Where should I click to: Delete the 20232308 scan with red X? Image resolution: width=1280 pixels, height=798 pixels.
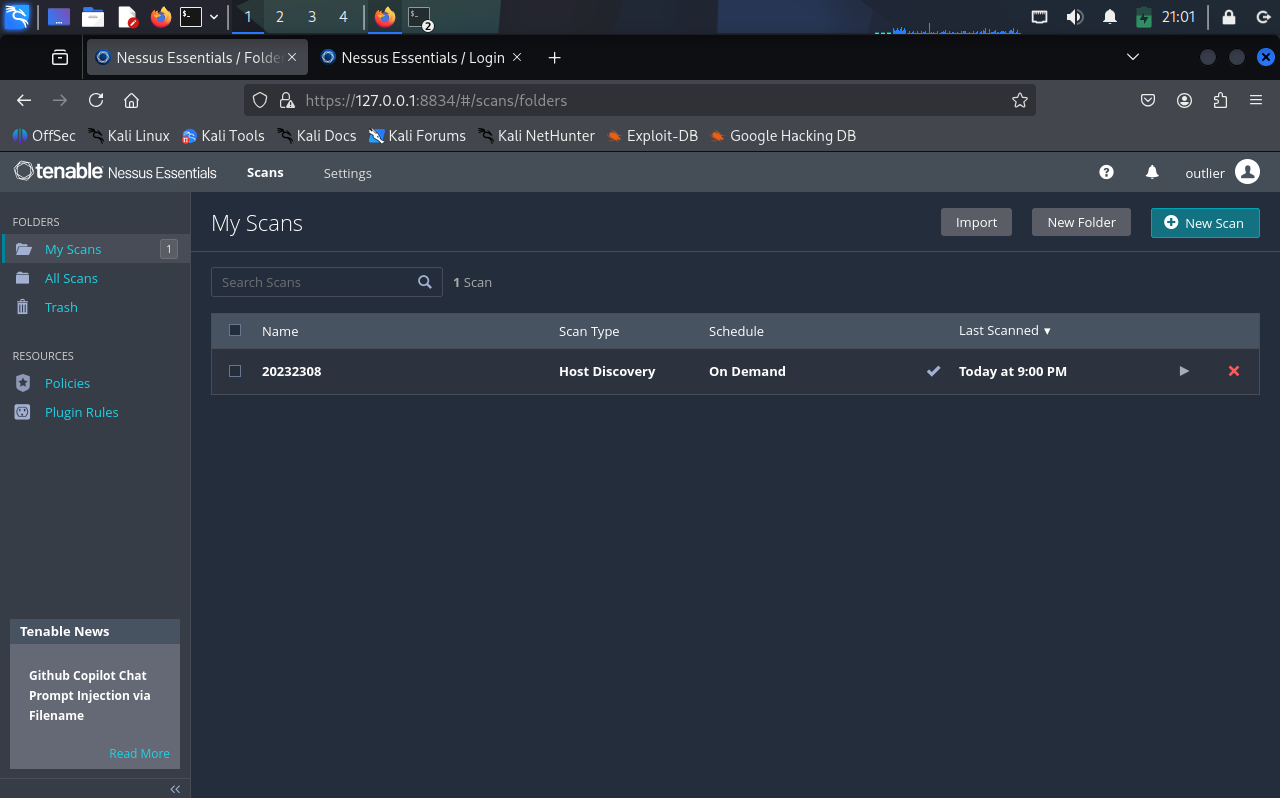pos(1234,371)
